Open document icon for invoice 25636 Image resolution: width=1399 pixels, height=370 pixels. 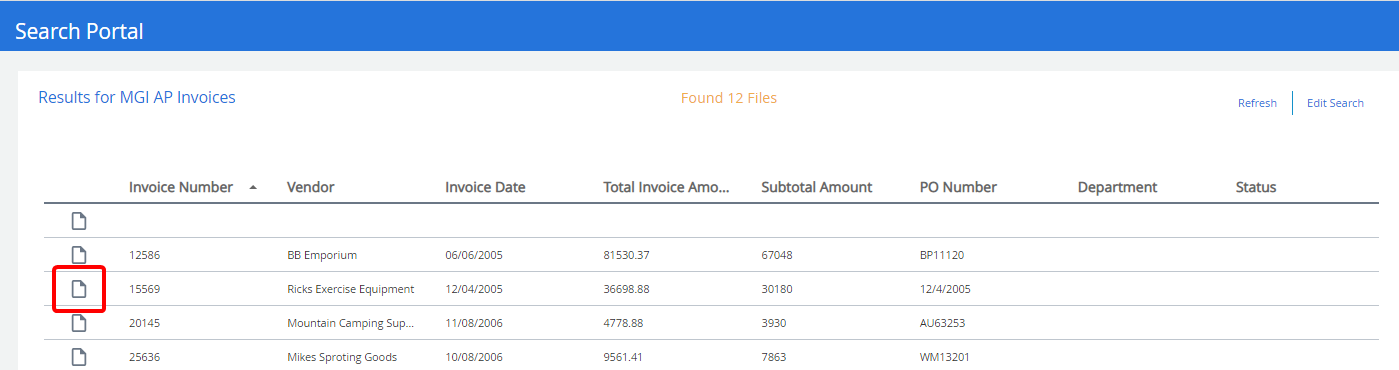pos(78,357)
